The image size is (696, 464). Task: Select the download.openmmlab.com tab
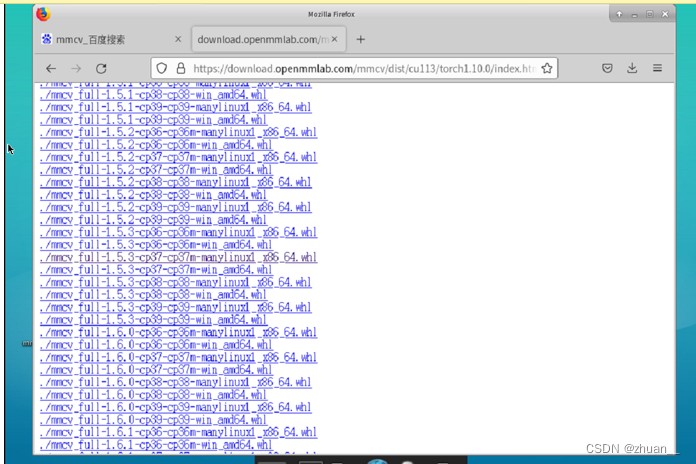pyautogui.click(x=269, y=40)
